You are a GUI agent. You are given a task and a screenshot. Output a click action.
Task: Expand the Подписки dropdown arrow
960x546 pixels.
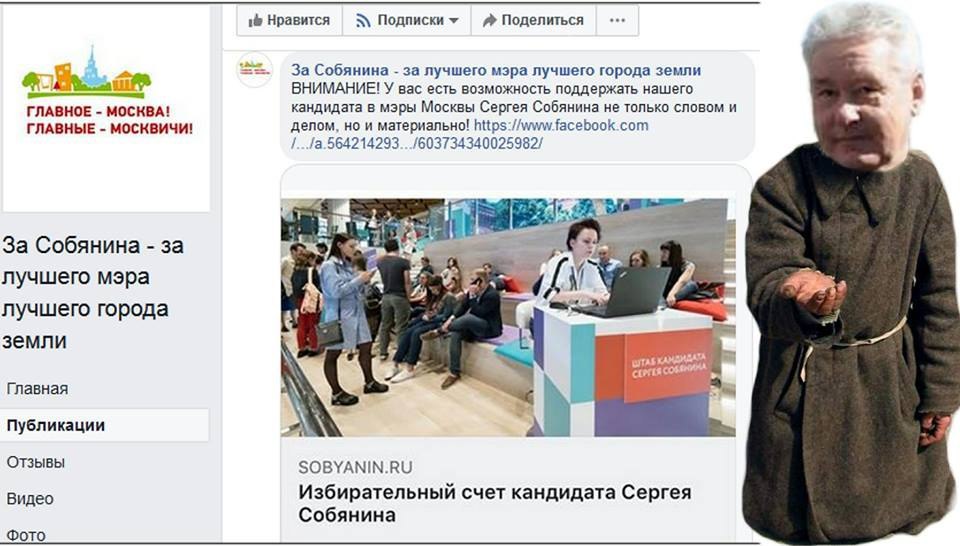tap(454, 21)
